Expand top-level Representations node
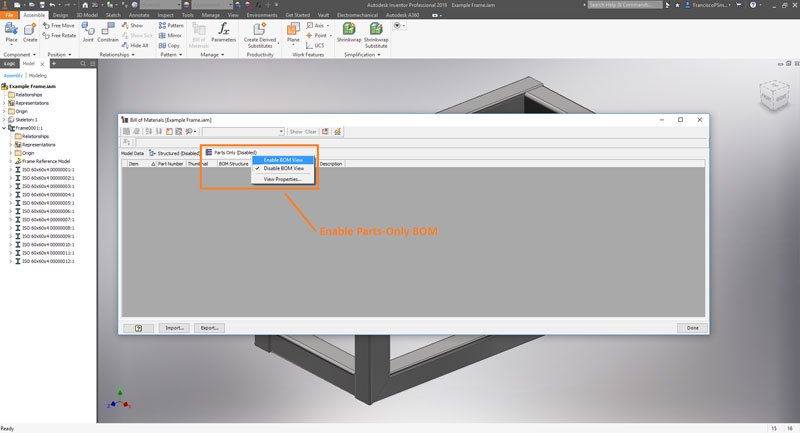The width and height of the screenshot is (800, 433). coord(4,103)
